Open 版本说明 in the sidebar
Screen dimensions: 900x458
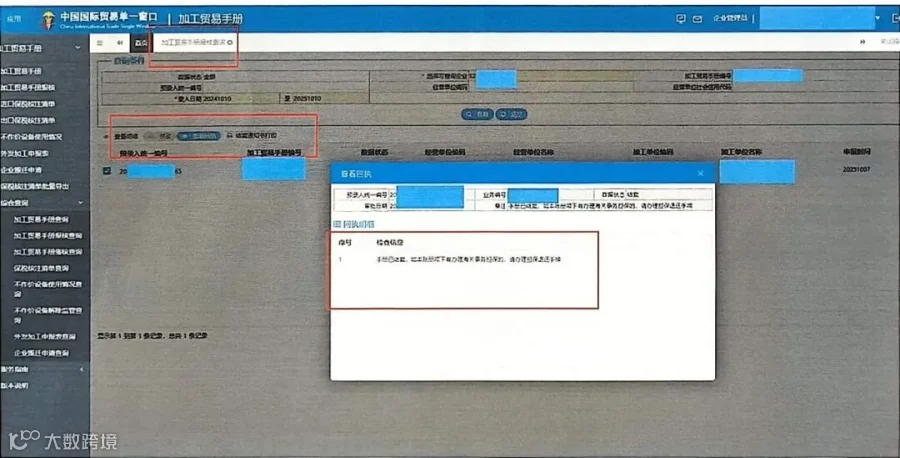[x=14, y=386]
